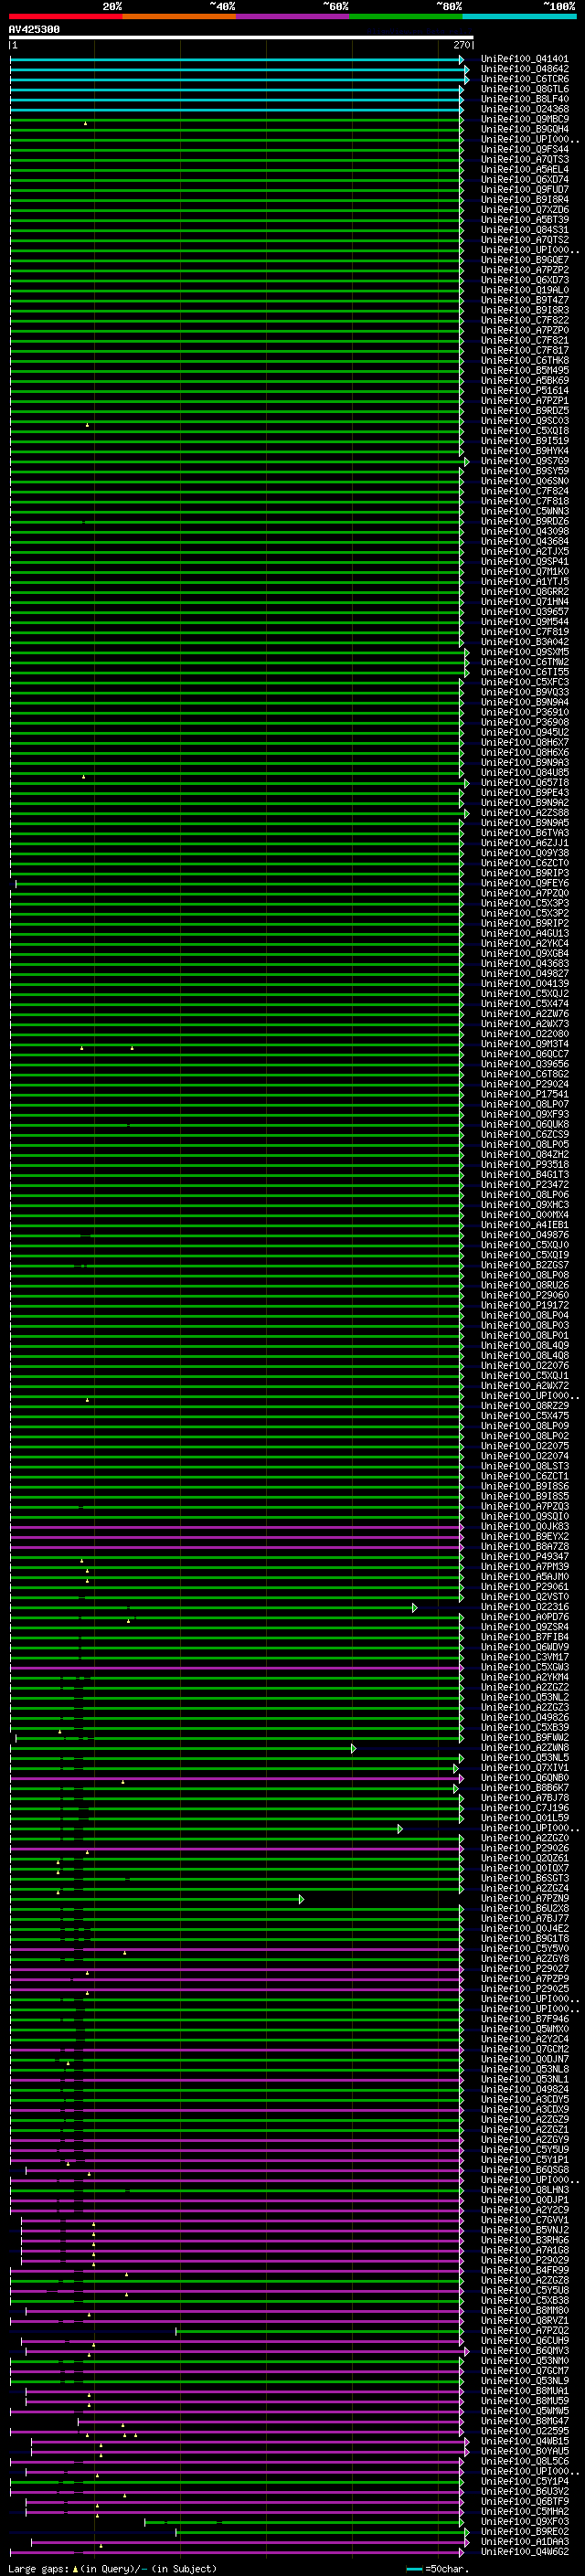585x2576 pixels.
Task: Click UniRef100_Q9FS44 label
Action: pyautogui.click(x=525, y=149)
